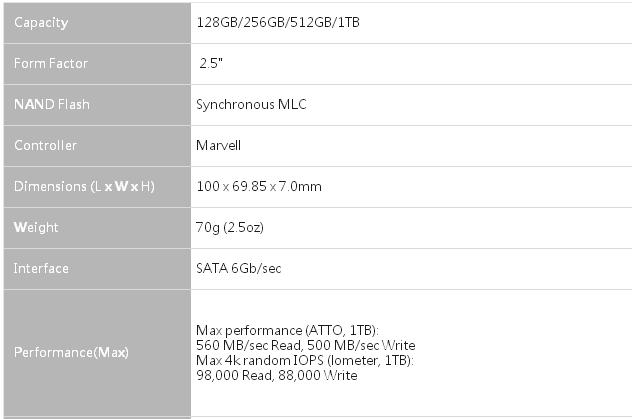Screen dimensions: 632x419
Task: Select the 70g (2.5oz) weight value
Action: [x=230, y=228]
